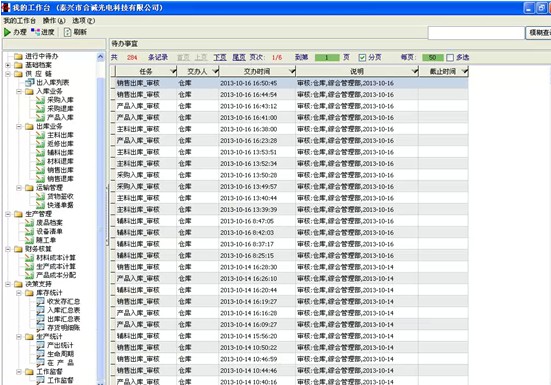
Task: Collapse the 出库业务 folder
Action: [x=19, y=126]
